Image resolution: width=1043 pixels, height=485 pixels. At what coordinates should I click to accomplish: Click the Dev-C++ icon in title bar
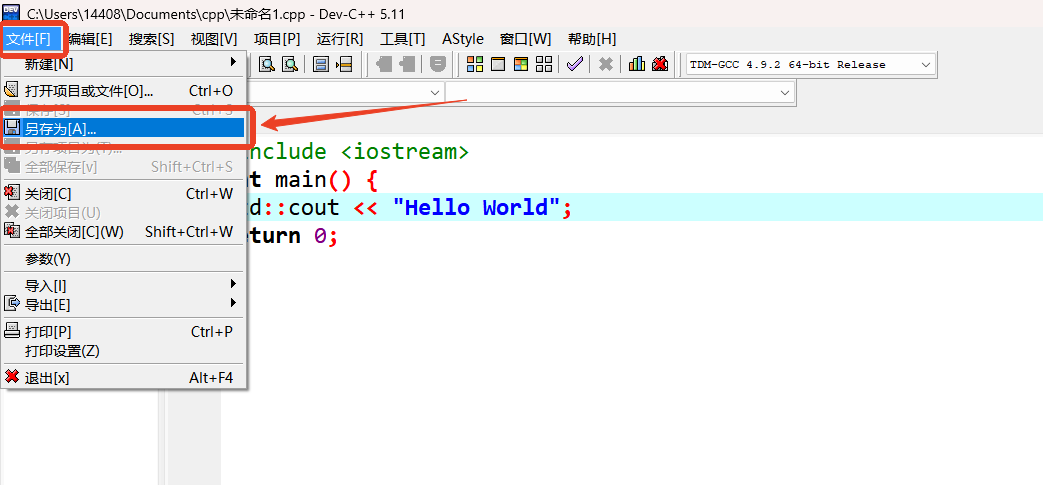coord(11,13)
